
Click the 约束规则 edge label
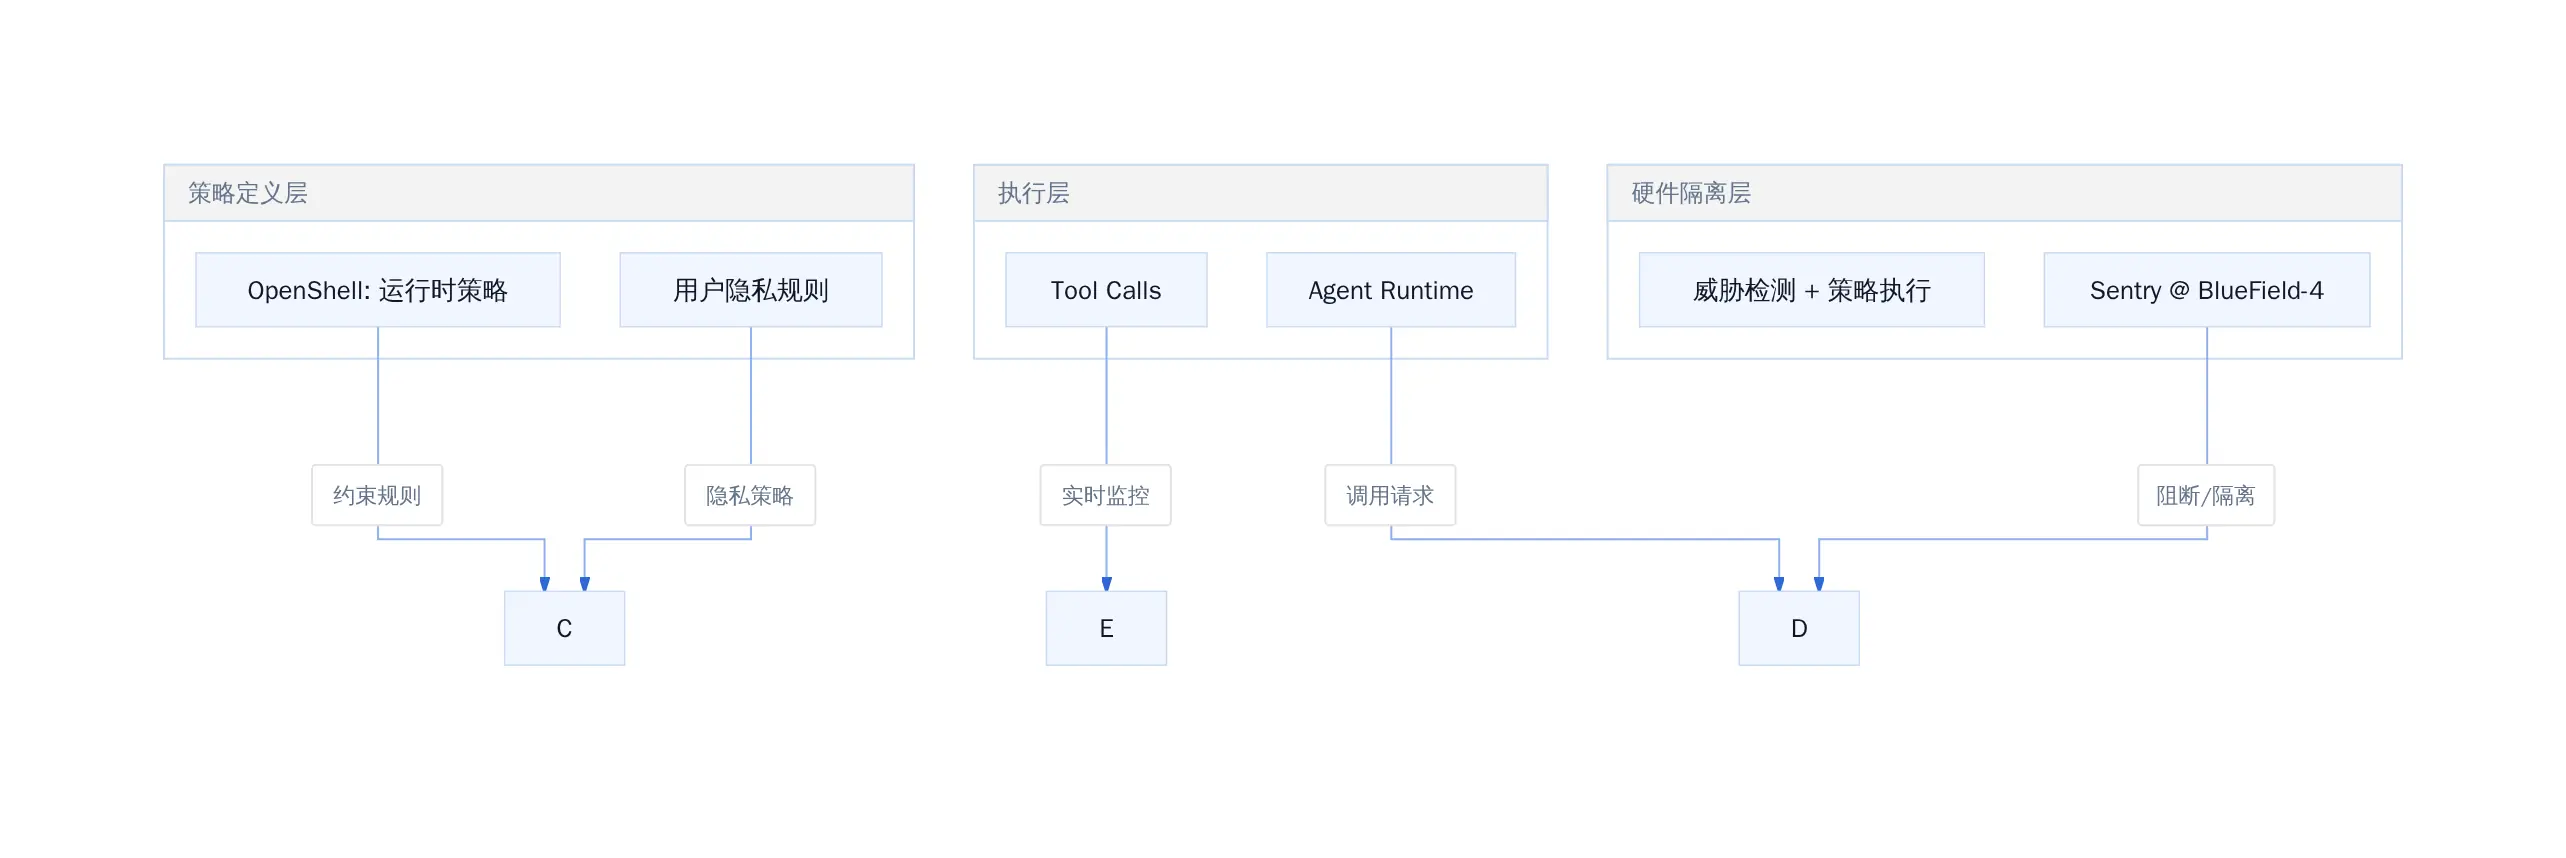(377, 495)
